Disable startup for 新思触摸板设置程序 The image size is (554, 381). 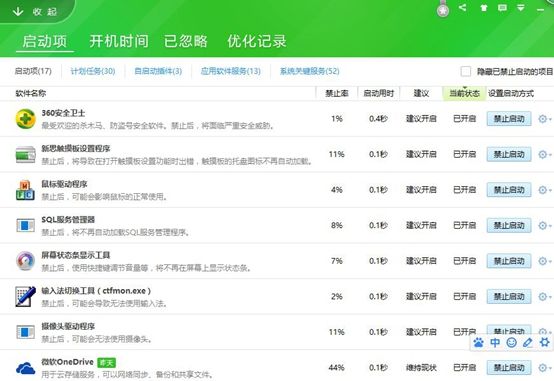pos(509,154)
